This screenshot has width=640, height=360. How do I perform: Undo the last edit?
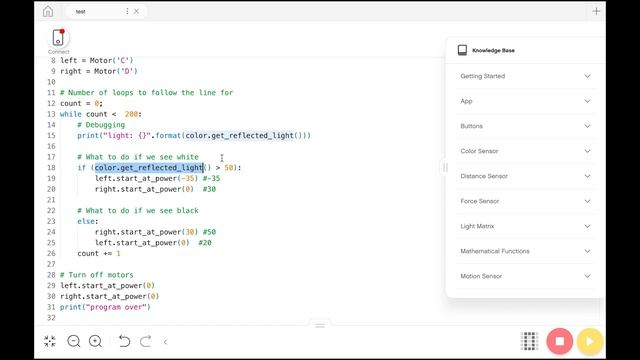click(124, 341)
